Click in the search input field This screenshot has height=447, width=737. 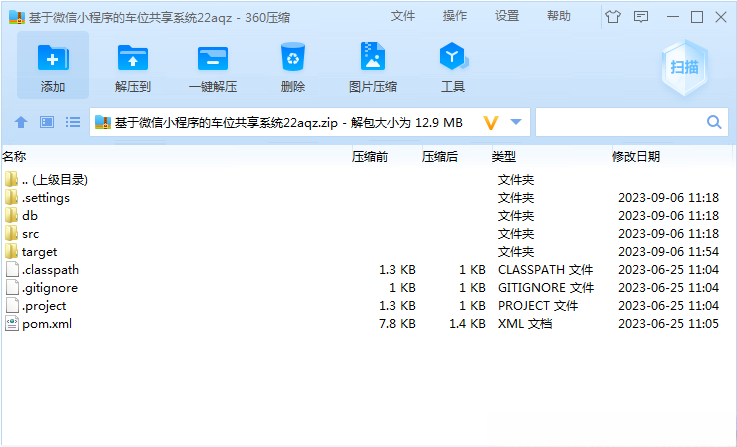click(x=620, y=122)
